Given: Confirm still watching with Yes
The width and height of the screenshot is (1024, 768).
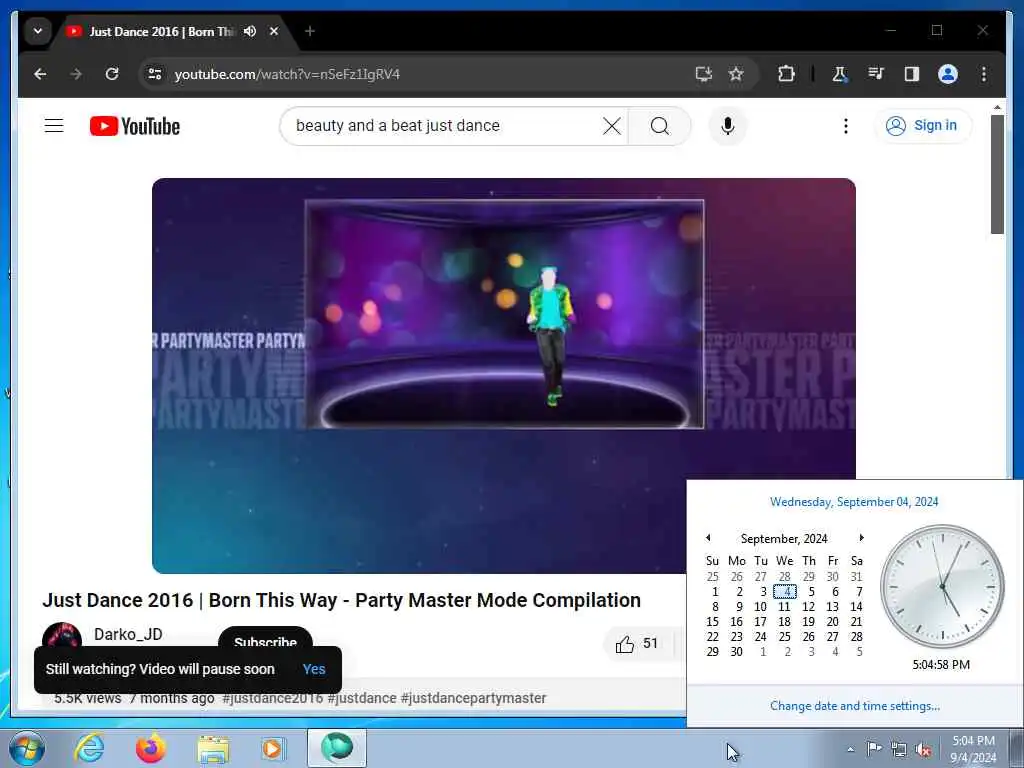Looking at the screenshot, I should (x=314, y=669).
